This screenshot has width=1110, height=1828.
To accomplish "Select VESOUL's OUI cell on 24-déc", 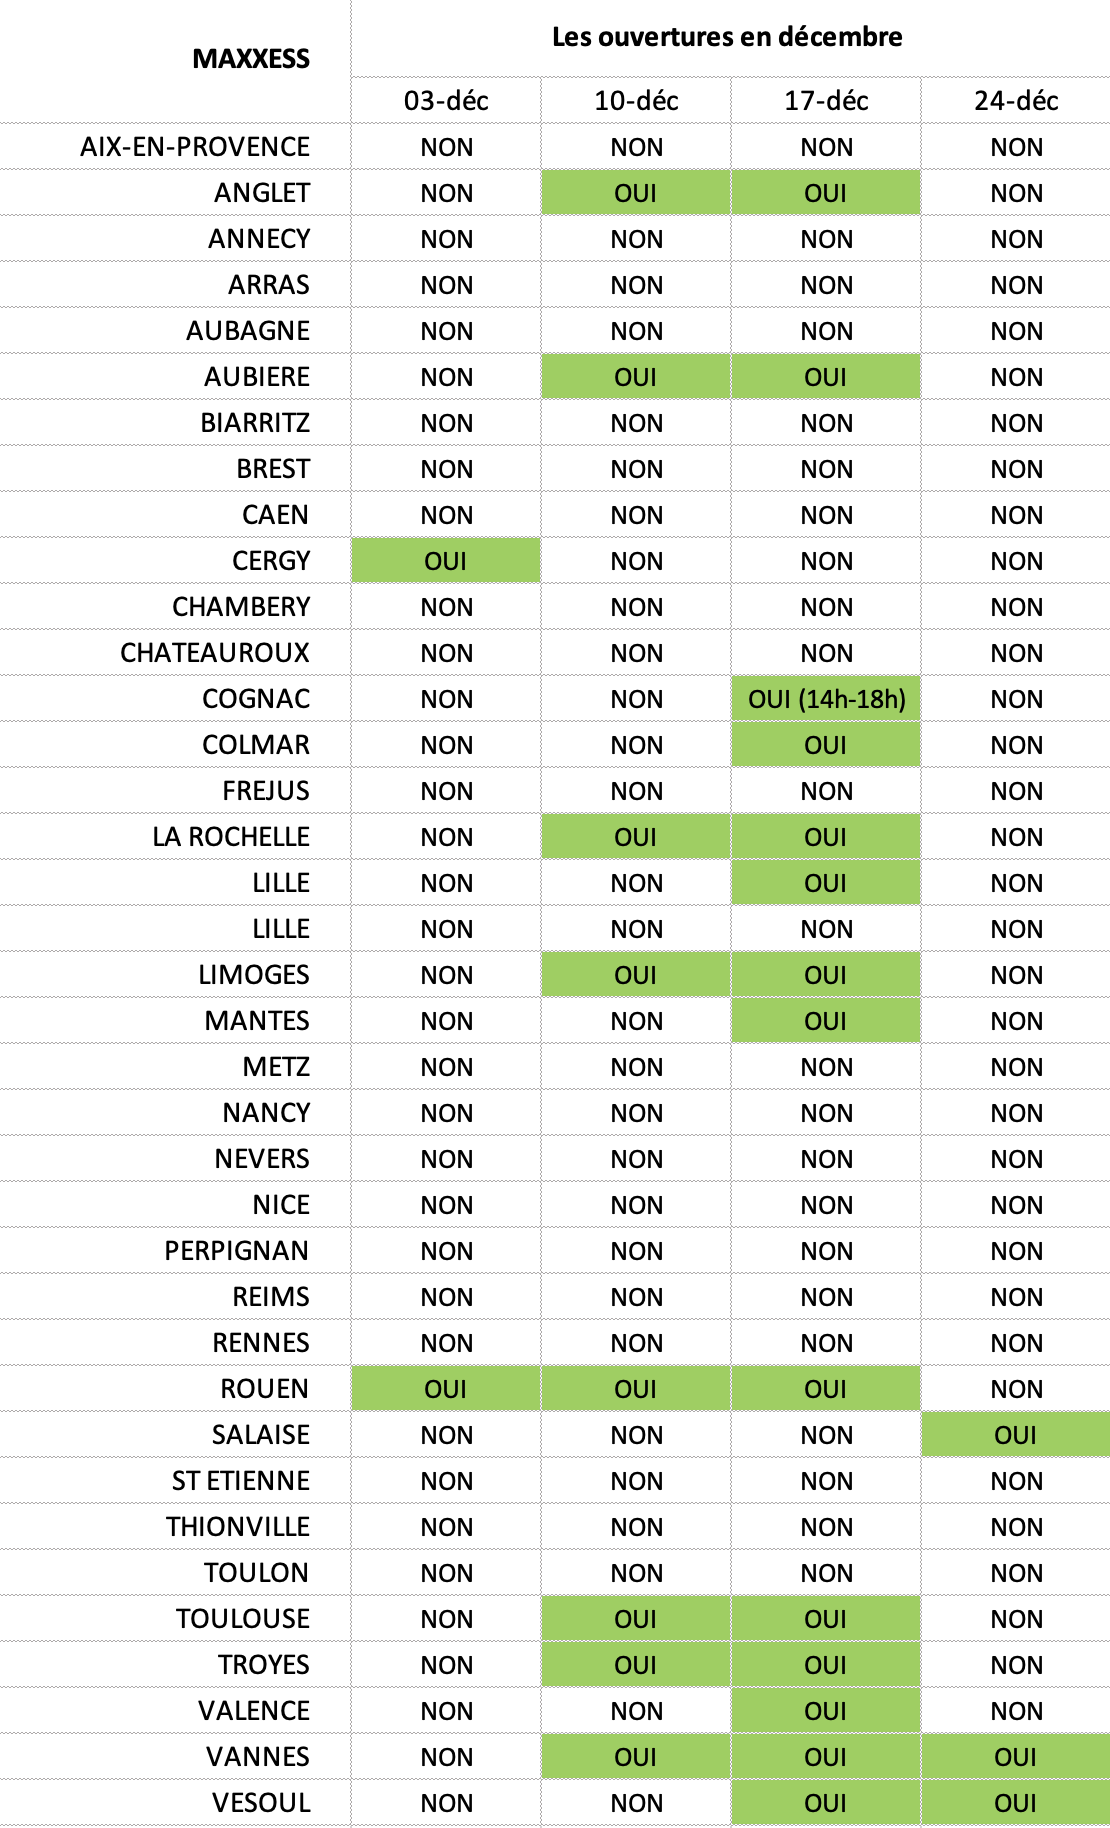I will [1016, 1803].
